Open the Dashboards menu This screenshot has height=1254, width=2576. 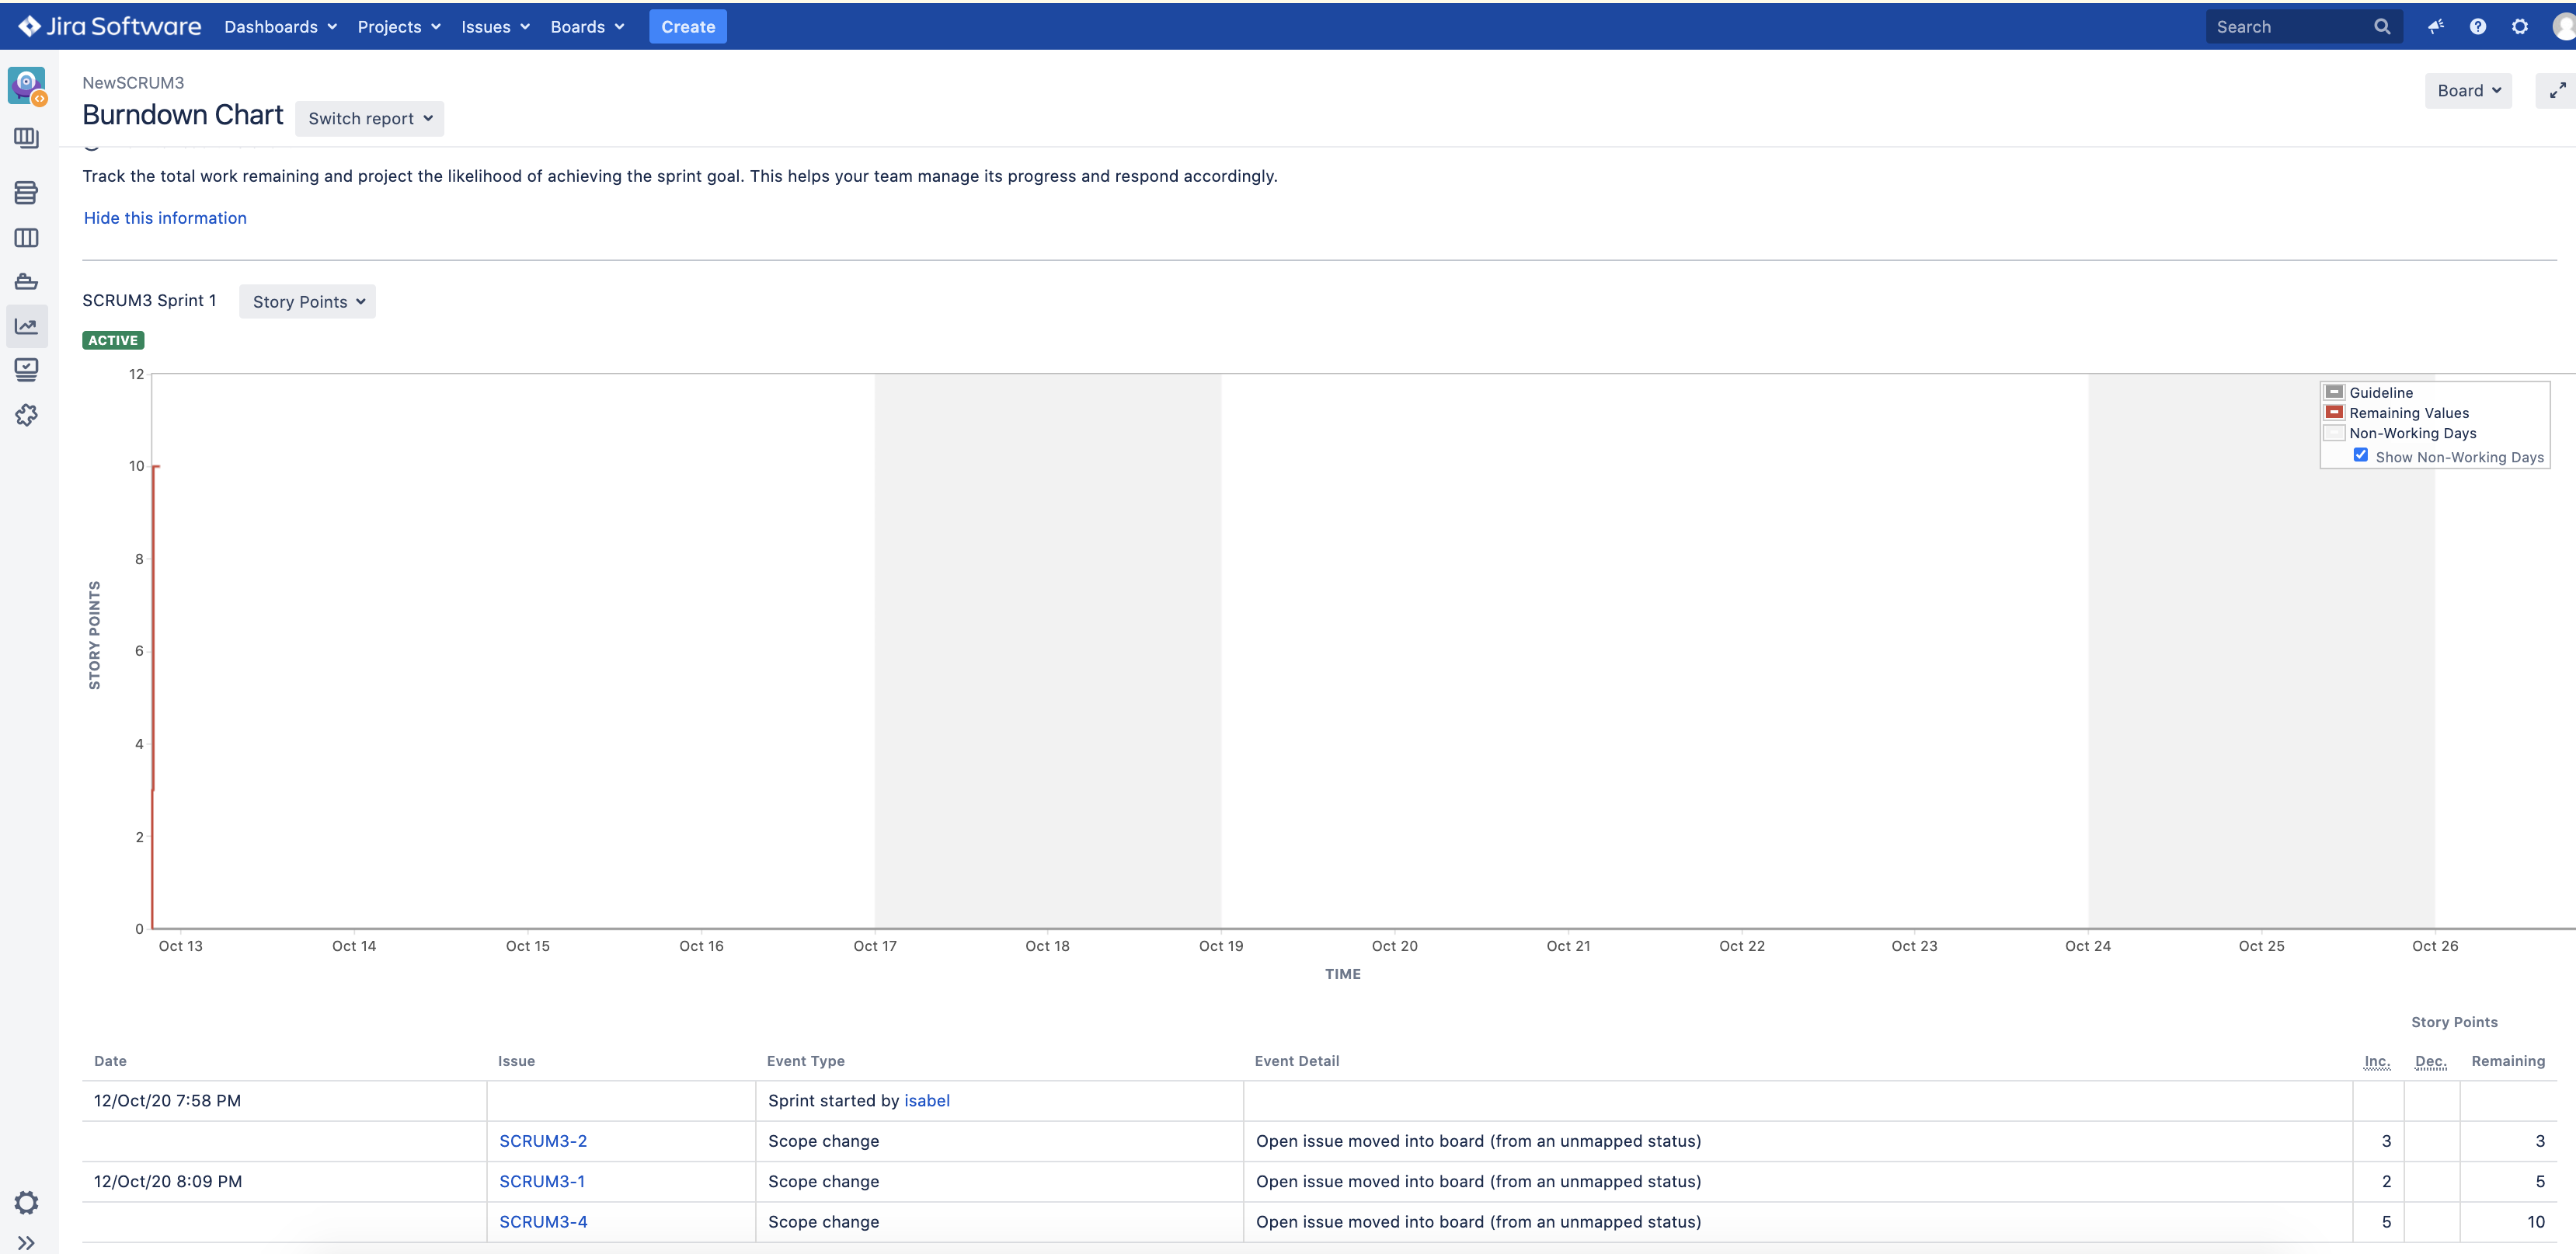[x=280, y=27]
